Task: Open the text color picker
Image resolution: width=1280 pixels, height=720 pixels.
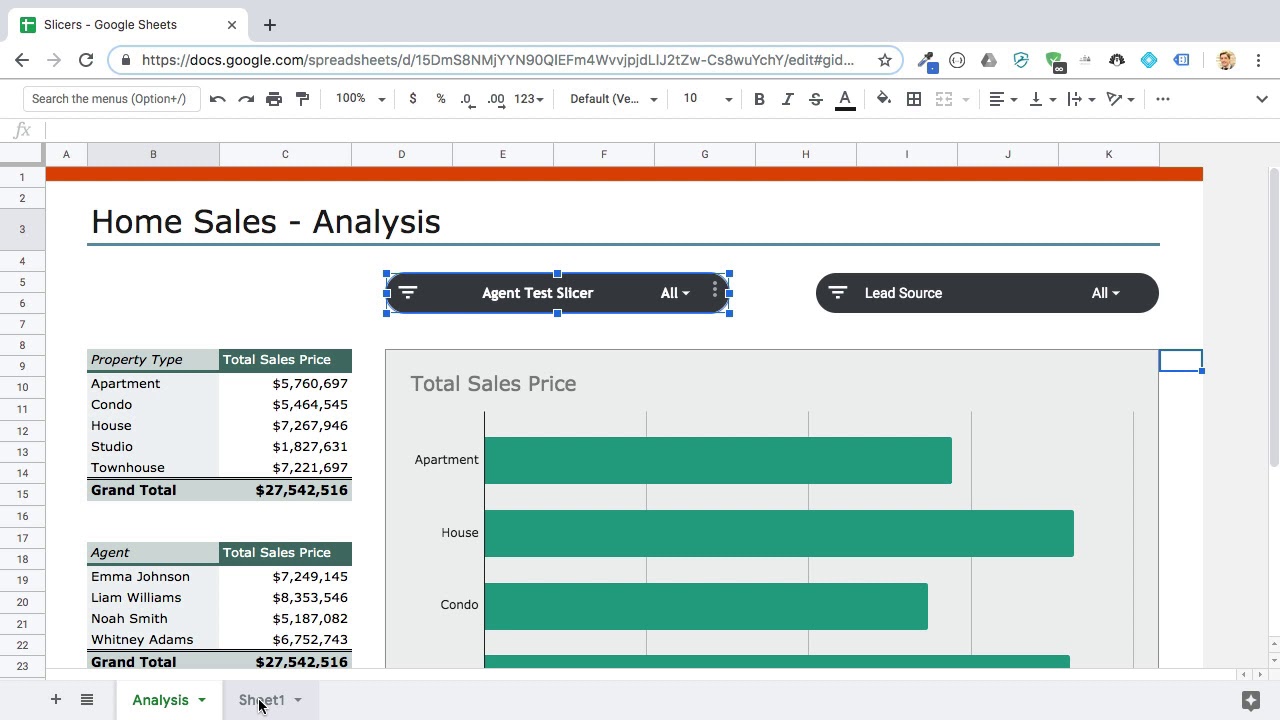Action: (x=845, y=99)
